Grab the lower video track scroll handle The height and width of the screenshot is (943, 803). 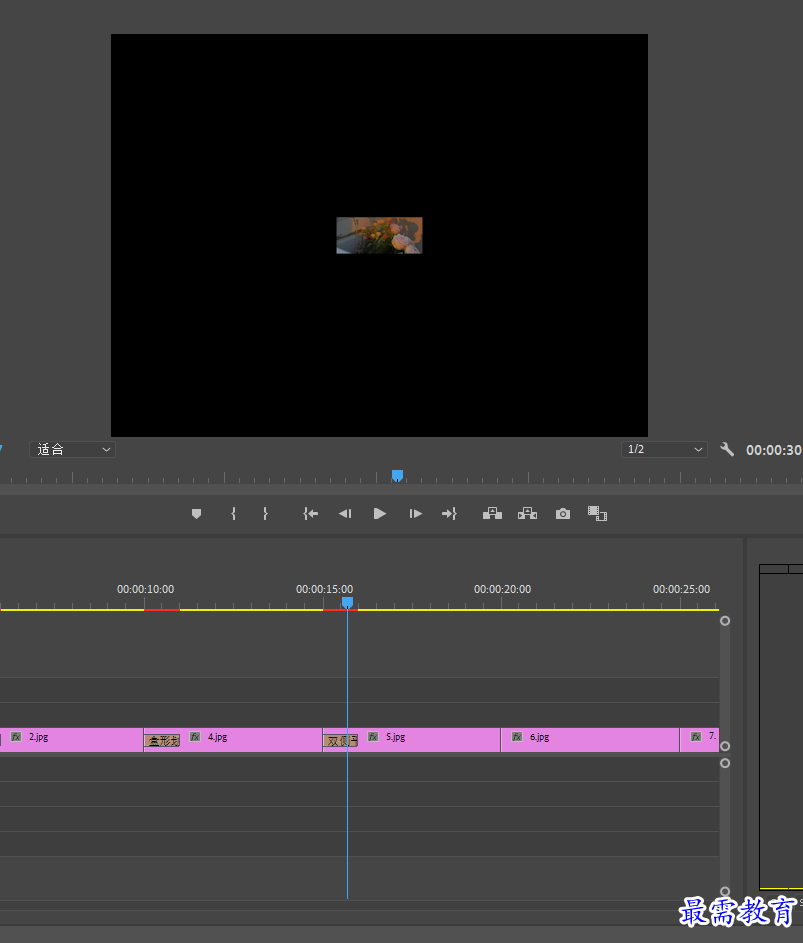(725, 746)
